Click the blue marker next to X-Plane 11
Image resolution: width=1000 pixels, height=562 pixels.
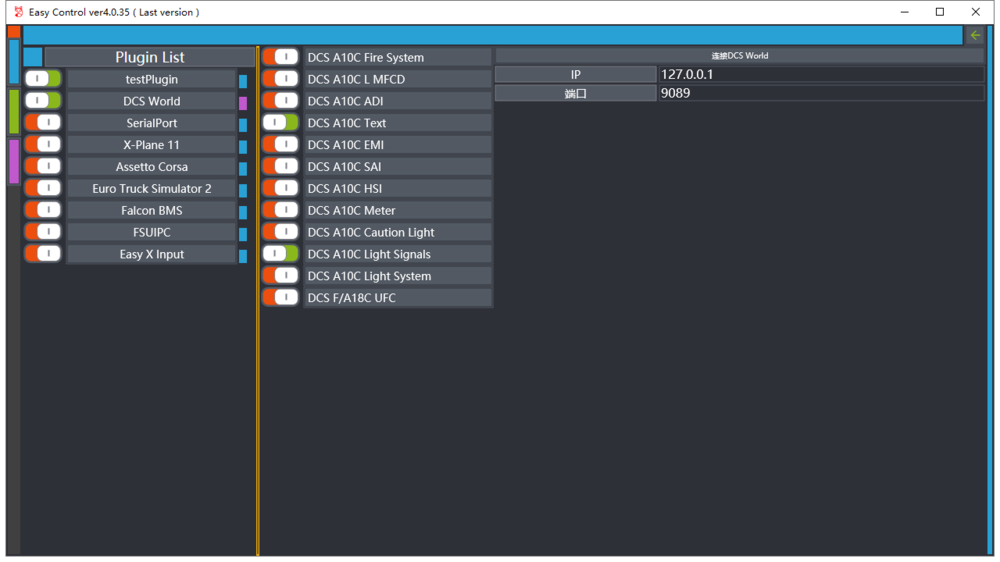(243, 147)
